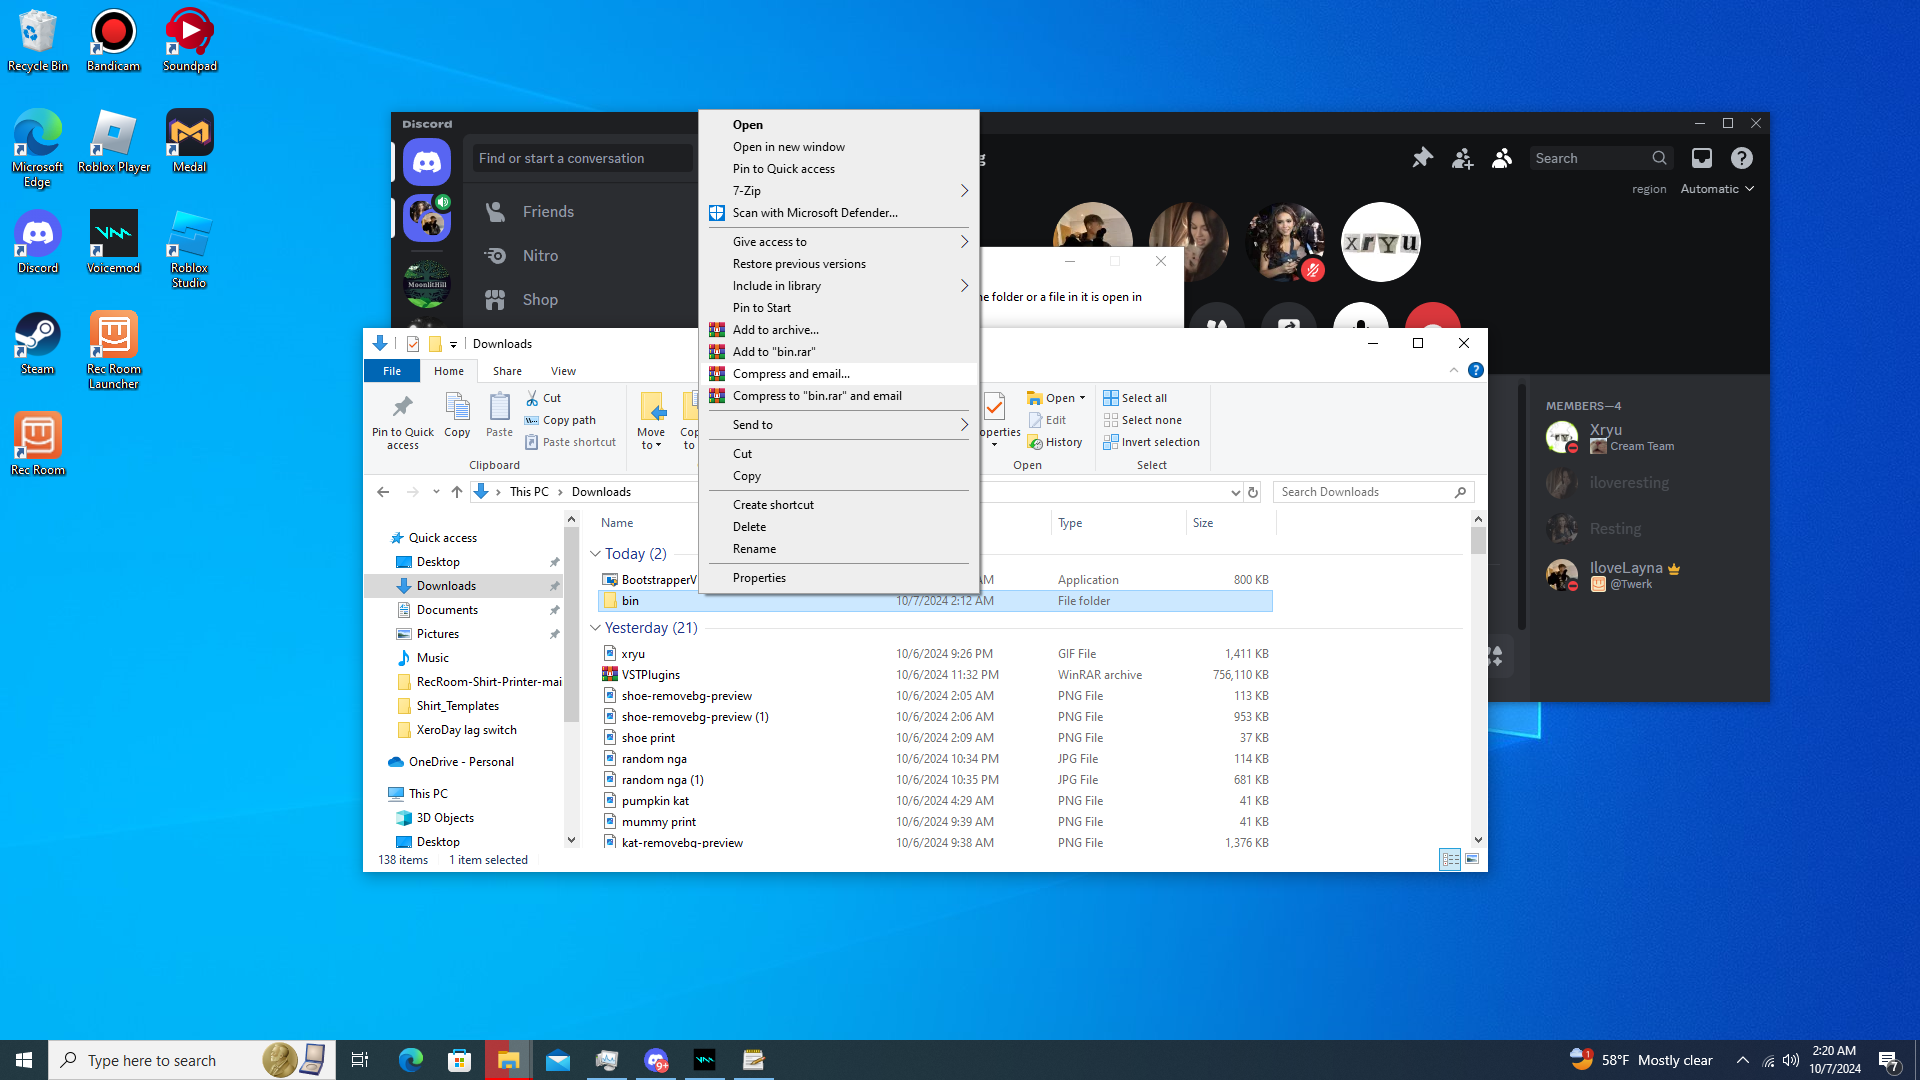Image resolution: width=1920 pixels, height=1080 pixels.
Task: Switch to the View ribbon tab
Action: pyautogui.click(x=563, y=371)
